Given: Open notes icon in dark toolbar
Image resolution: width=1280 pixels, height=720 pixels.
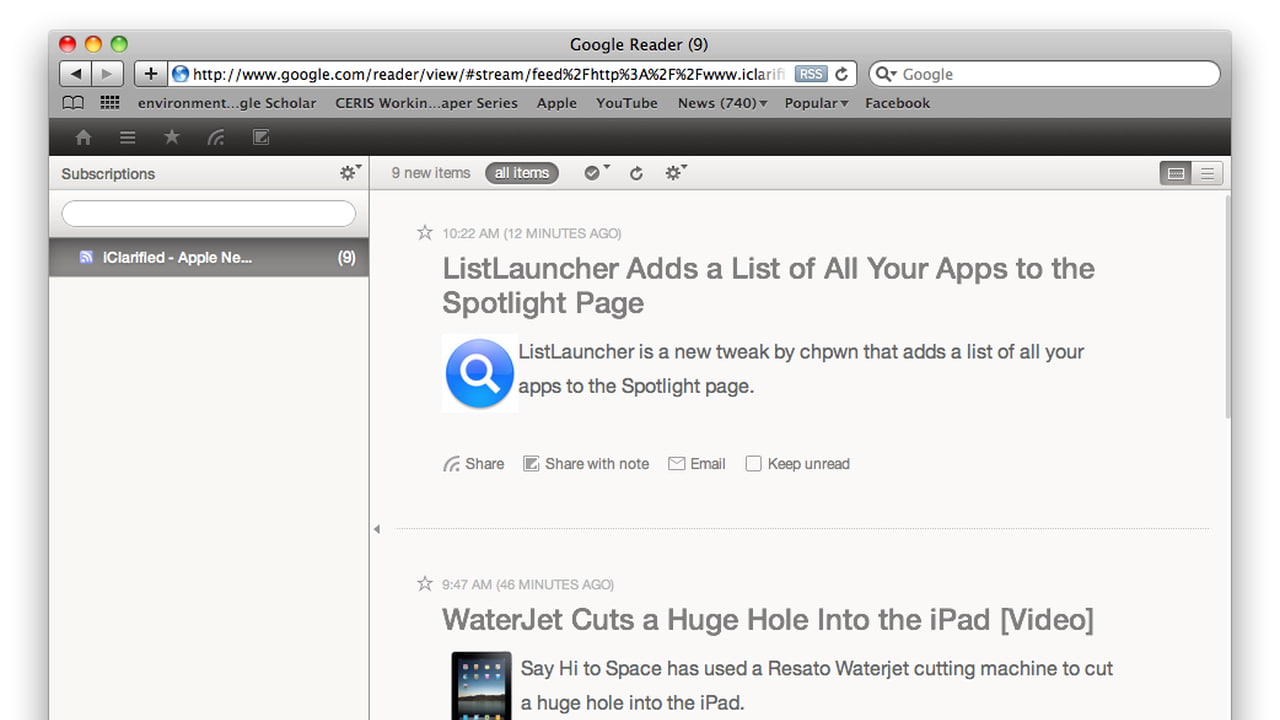Looking at the screenshot, I should [x=261, y=138].
